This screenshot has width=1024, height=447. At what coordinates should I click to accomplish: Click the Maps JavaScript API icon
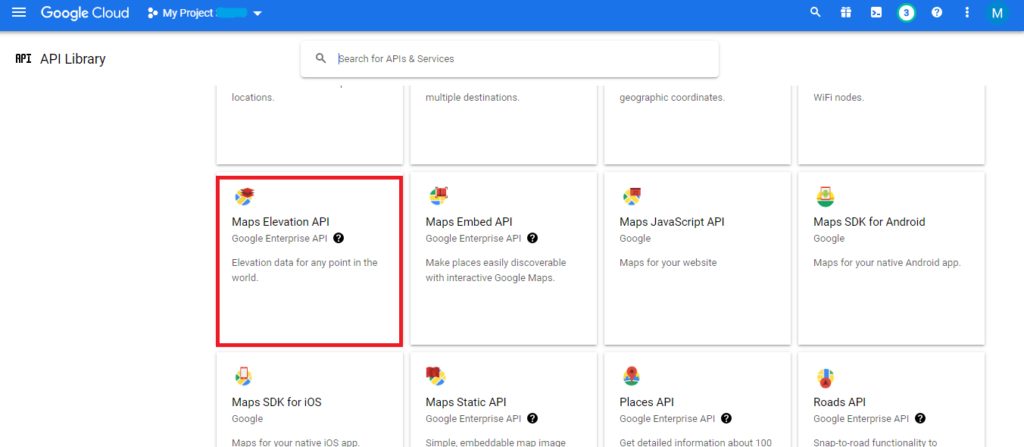tap(632, 195)
